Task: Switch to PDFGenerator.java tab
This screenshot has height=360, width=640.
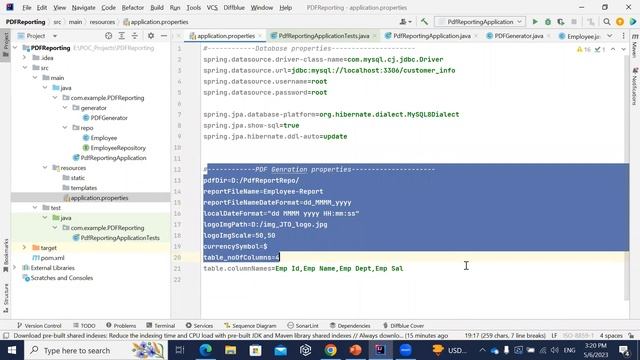Action: (x=518, y=36)
